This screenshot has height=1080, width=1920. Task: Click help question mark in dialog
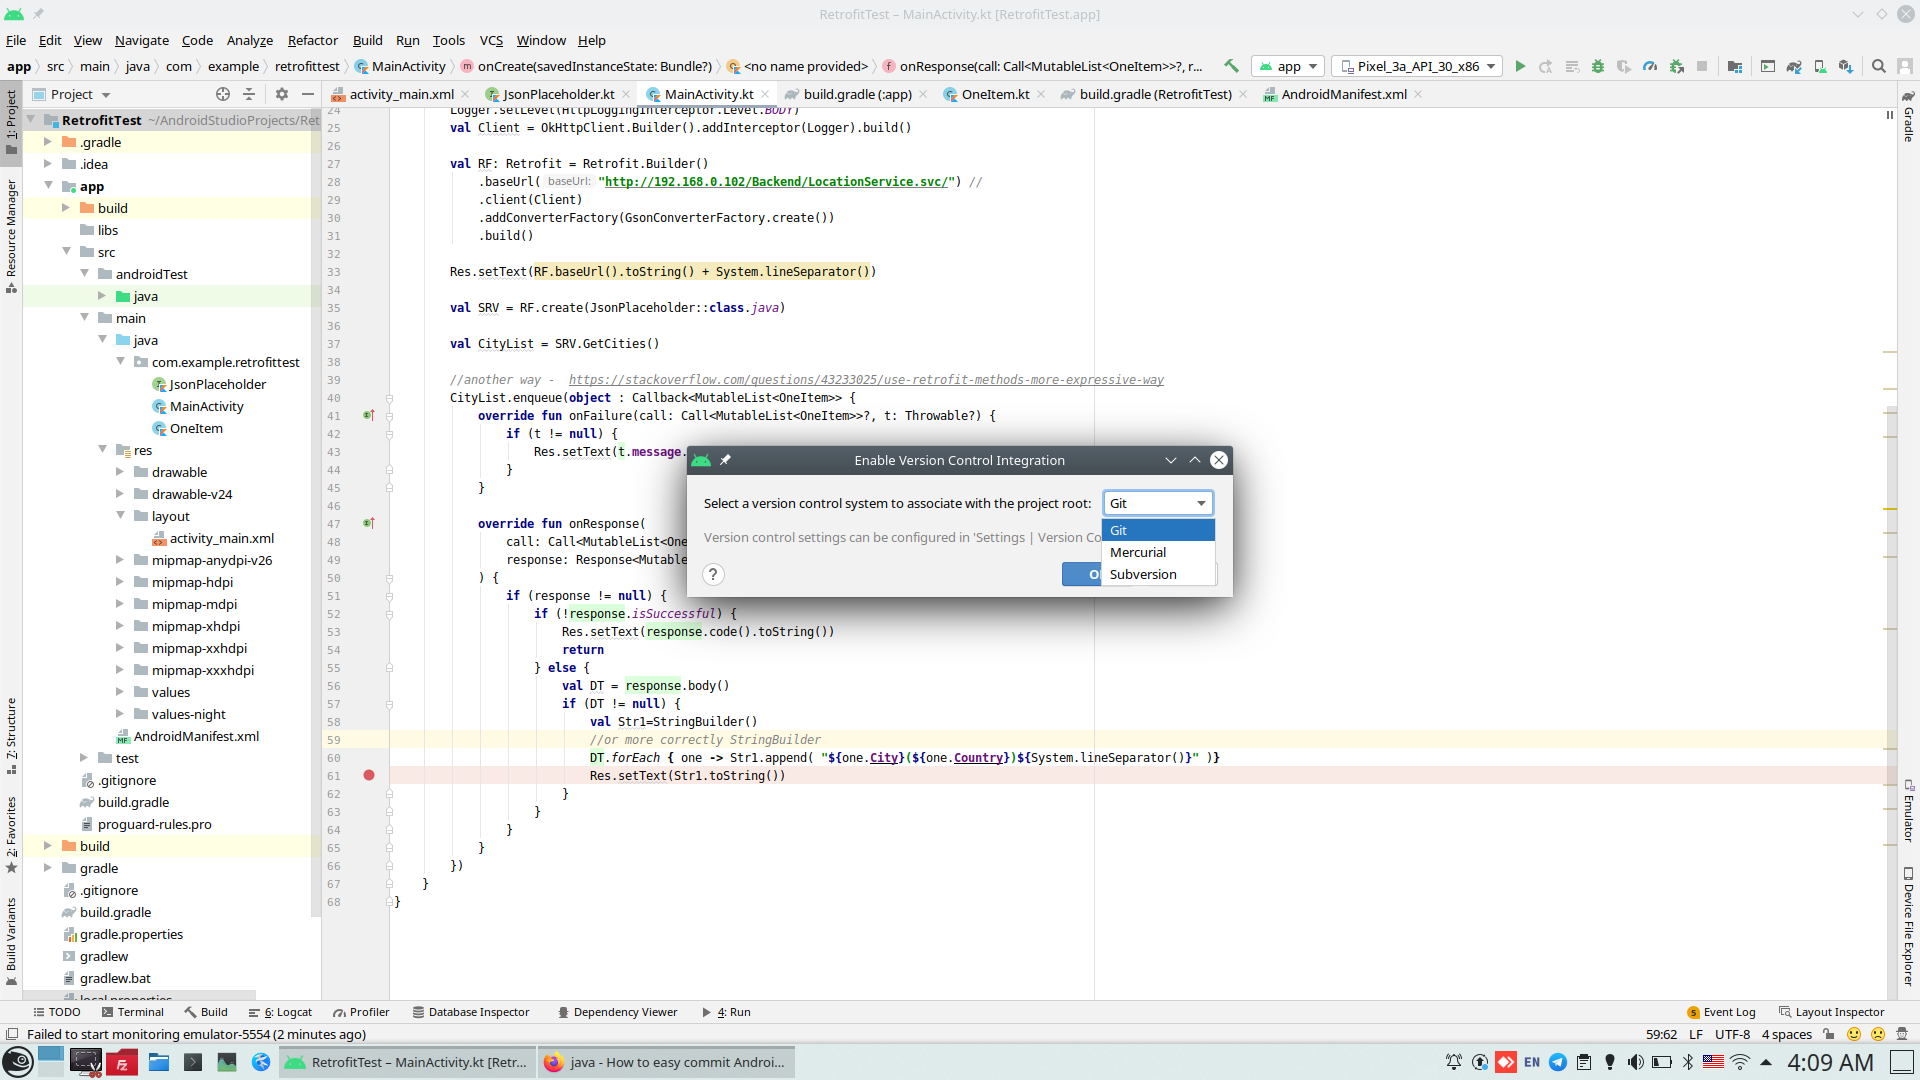(713, 574)
